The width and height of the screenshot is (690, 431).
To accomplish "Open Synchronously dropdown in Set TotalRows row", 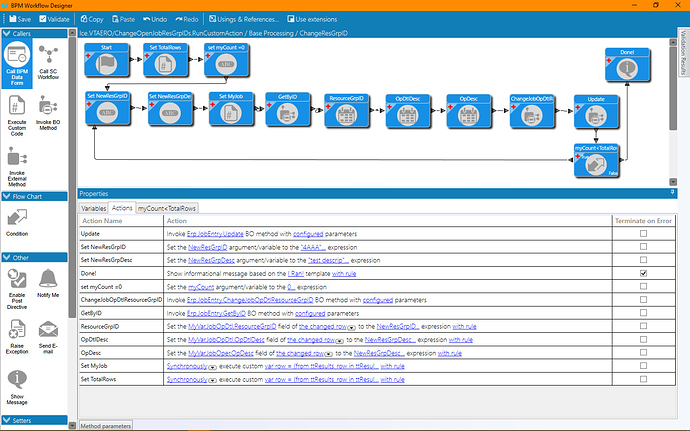I will (213, 380).
